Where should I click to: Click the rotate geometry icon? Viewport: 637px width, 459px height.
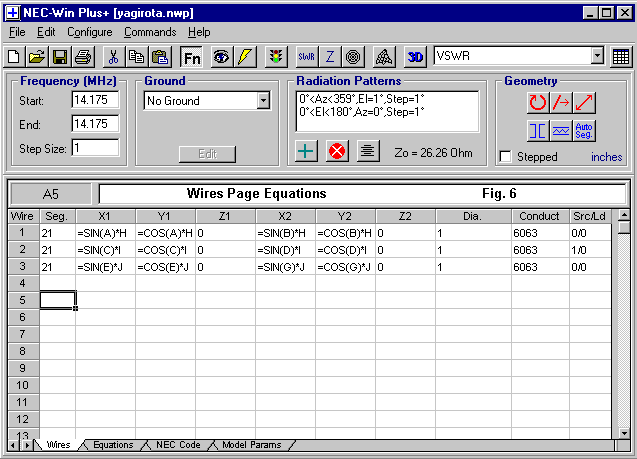tap(538, 102)
